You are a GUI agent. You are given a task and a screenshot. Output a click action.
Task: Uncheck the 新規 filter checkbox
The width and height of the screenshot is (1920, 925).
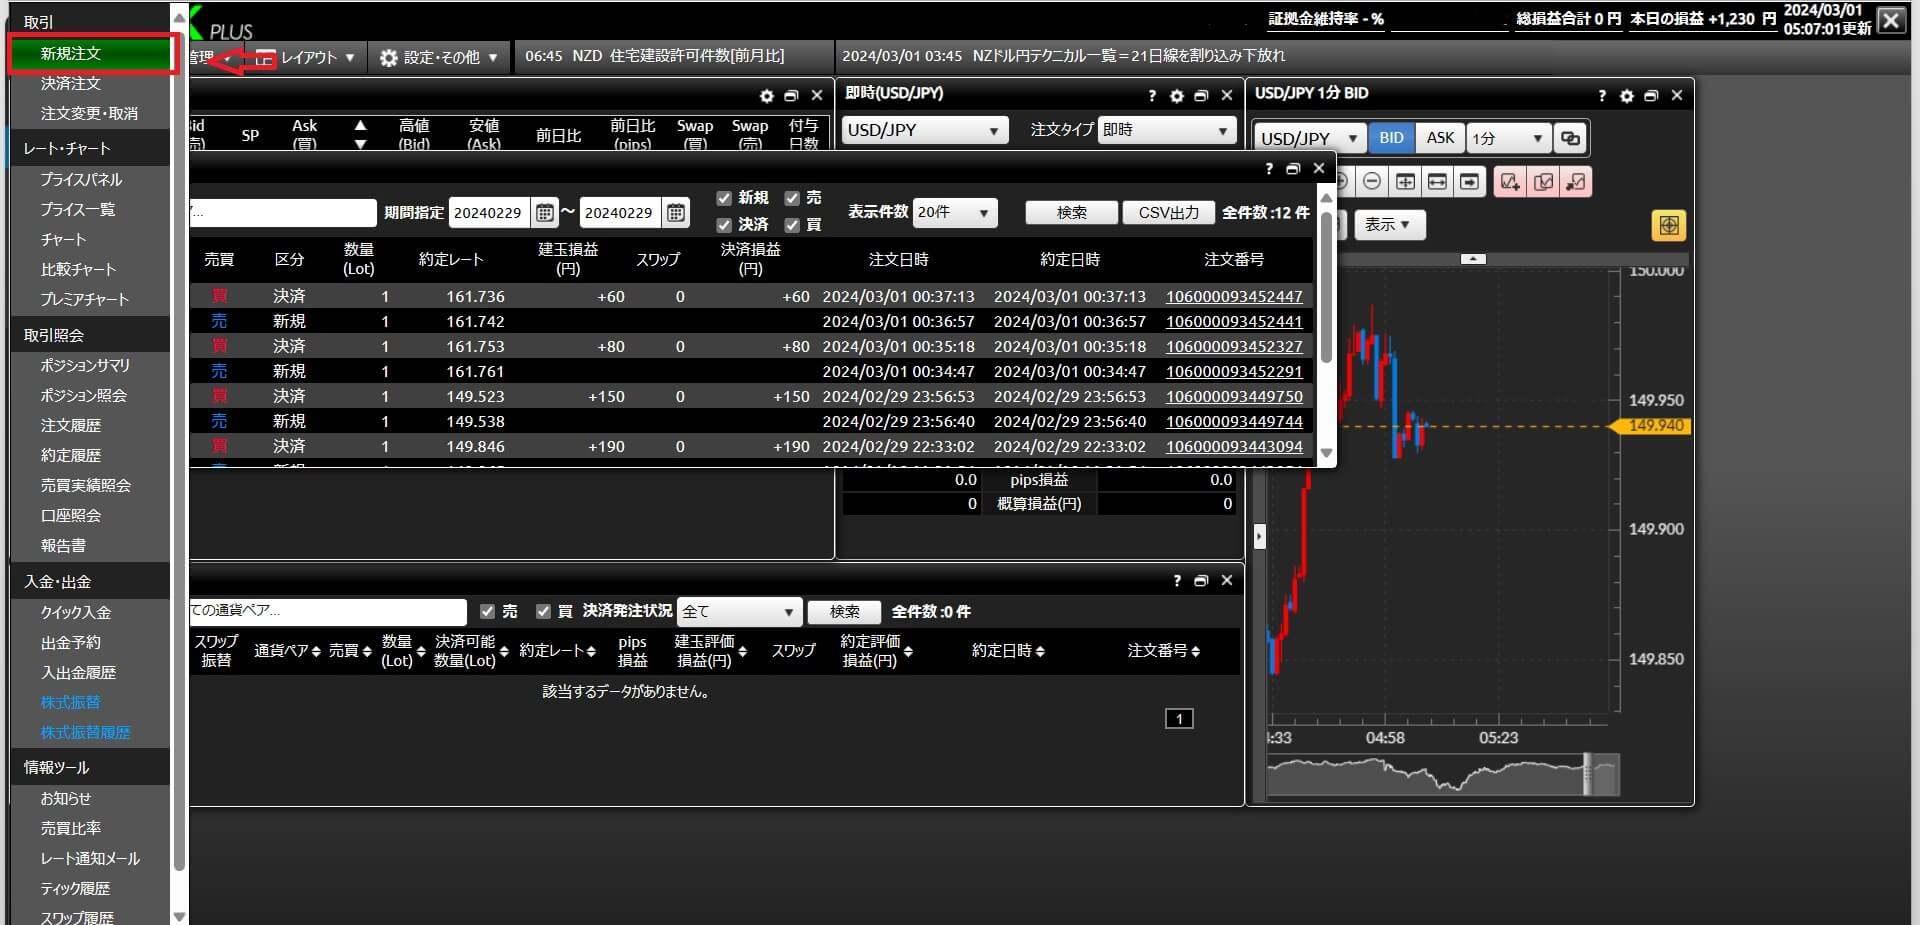coord(724,198)
